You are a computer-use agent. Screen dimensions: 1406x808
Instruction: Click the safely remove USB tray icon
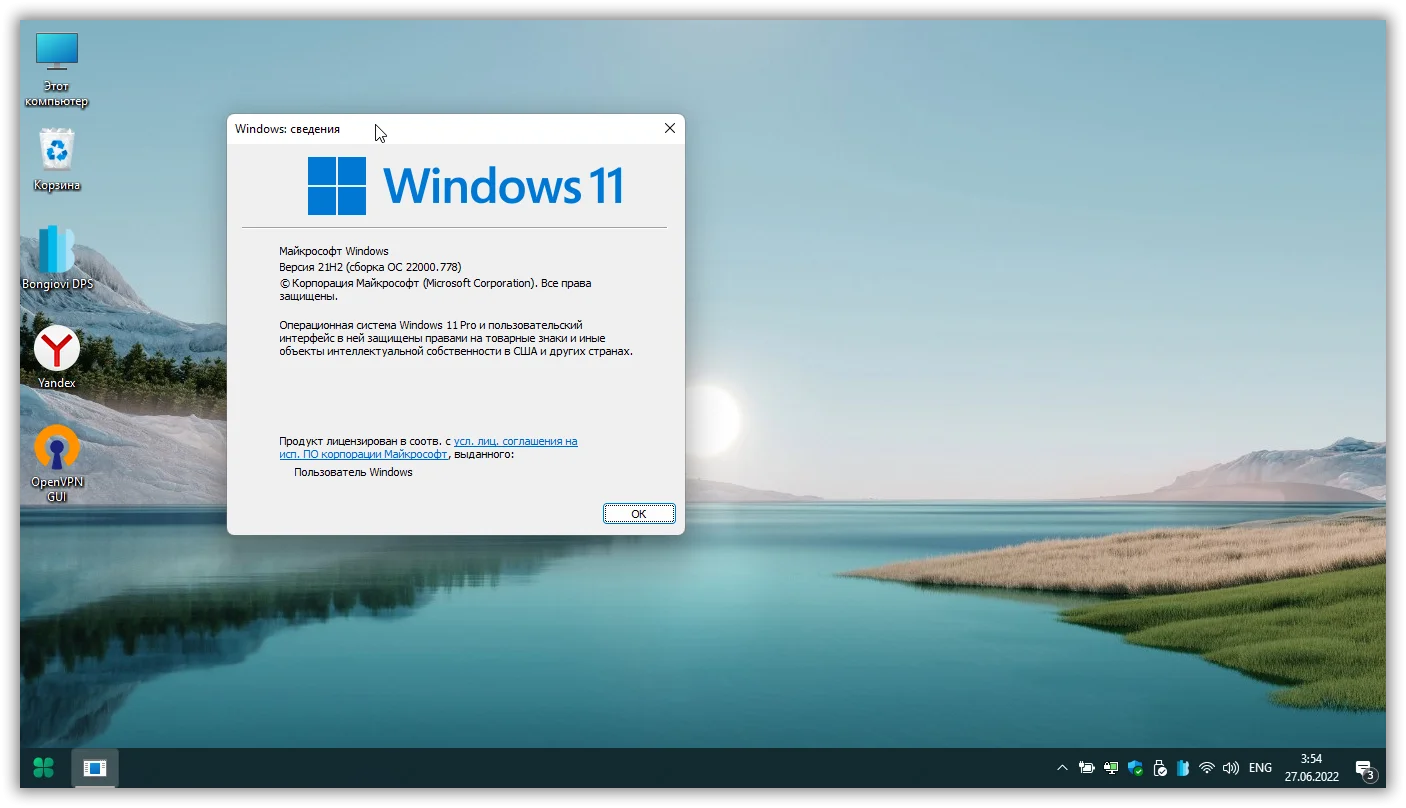(x=1160, y=768)
